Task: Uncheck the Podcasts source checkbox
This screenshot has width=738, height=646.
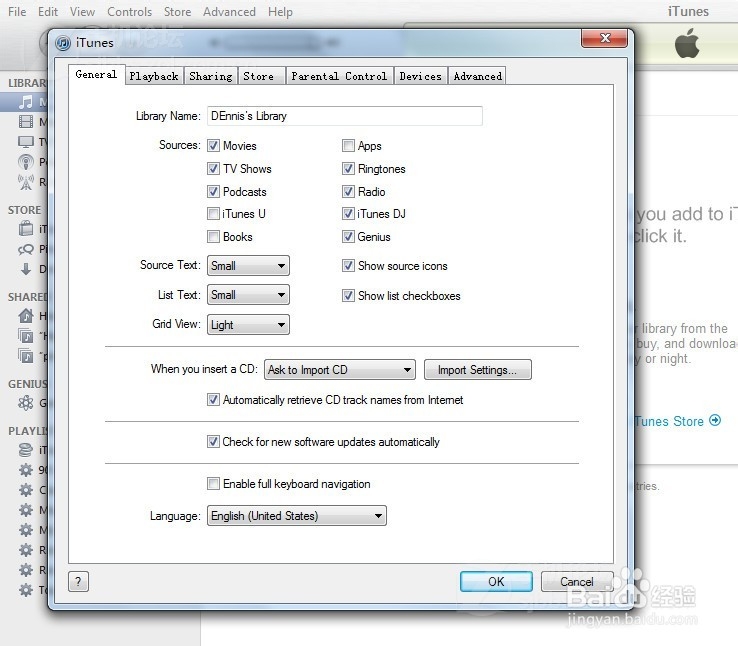Action: (213, 191)
